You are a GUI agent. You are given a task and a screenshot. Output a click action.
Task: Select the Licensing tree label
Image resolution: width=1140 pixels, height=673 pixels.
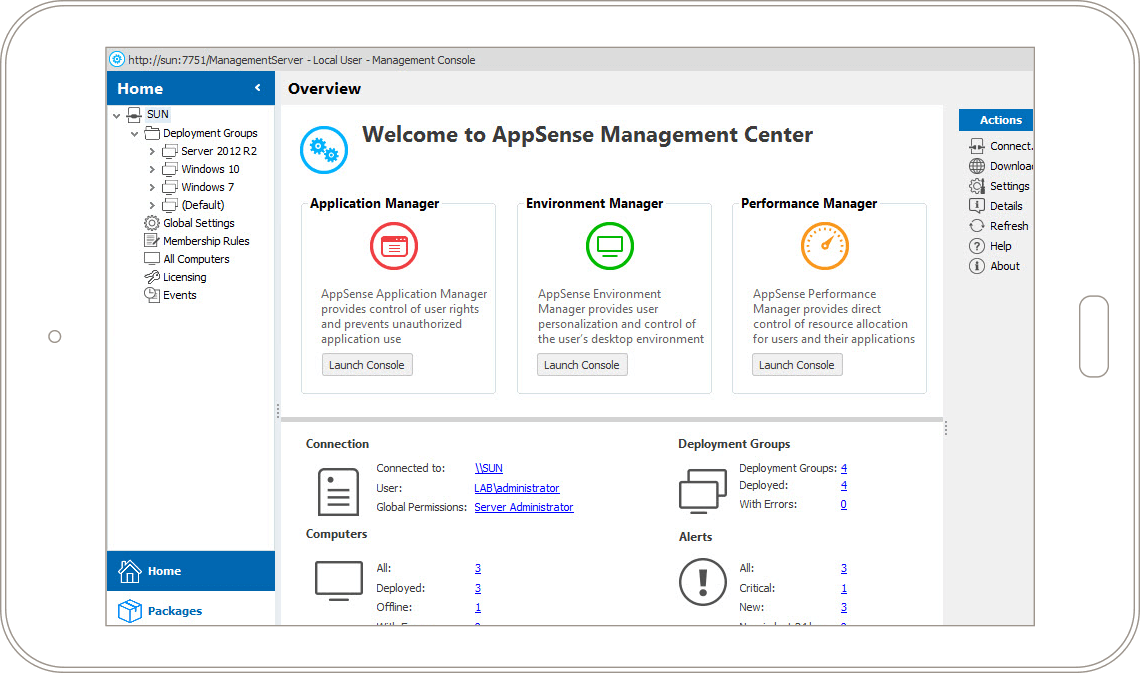185,277
